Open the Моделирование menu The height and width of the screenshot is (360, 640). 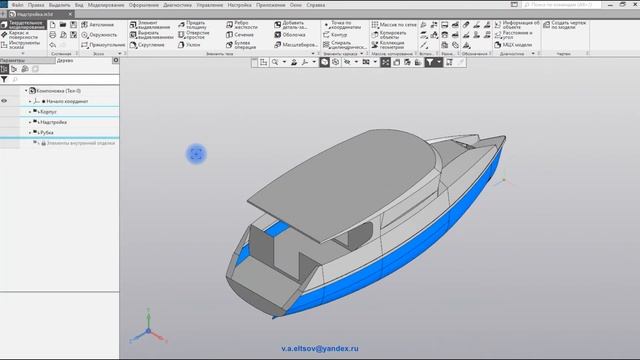pos(106,5)
